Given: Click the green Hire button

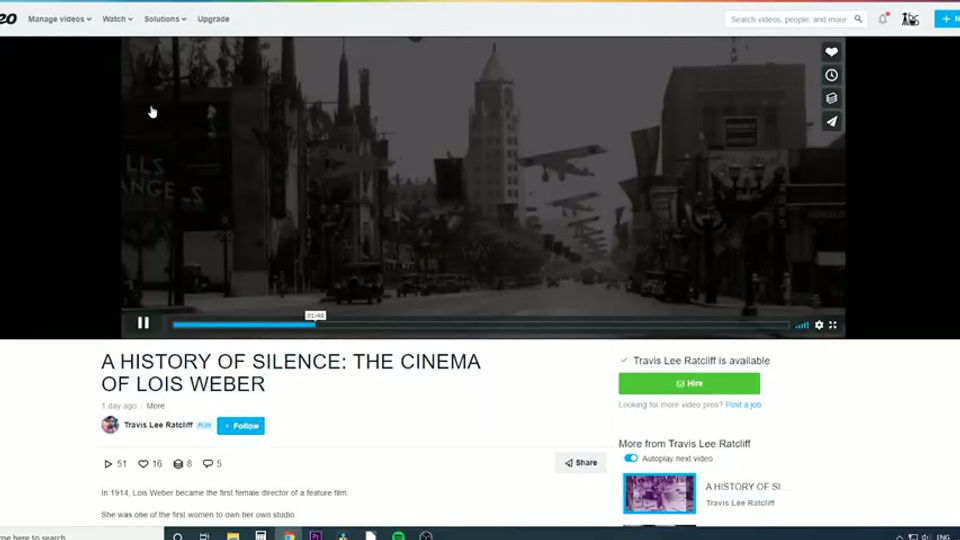Looking at the screenshot, I should 689,383.
